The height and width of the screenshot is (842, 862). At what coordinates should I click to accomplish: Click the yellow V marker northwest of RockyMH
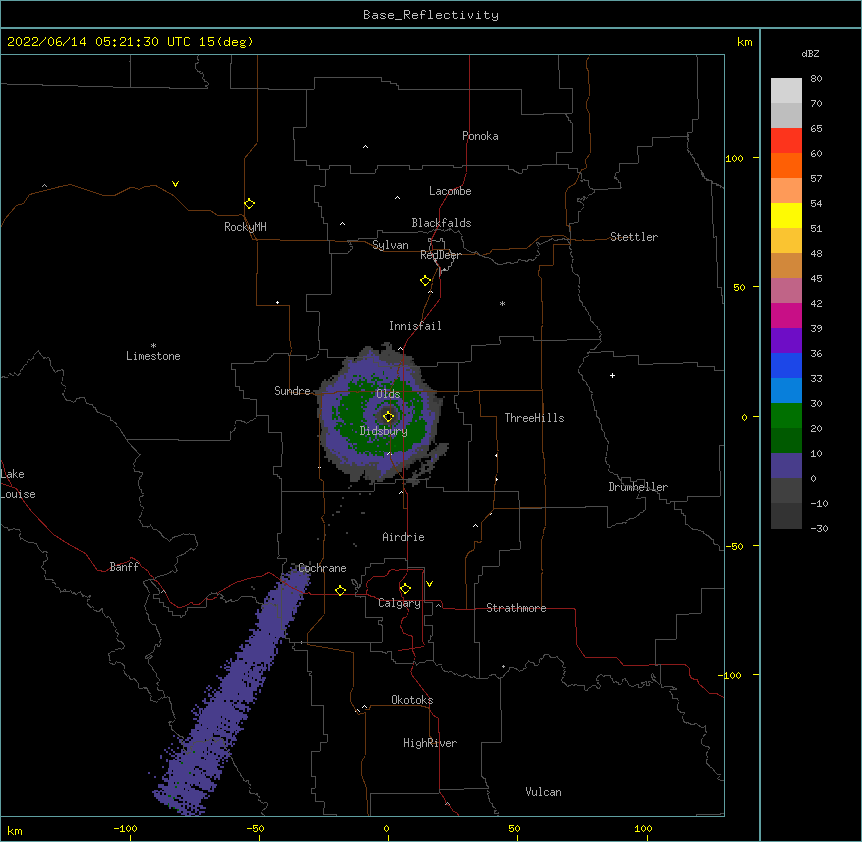175,184
